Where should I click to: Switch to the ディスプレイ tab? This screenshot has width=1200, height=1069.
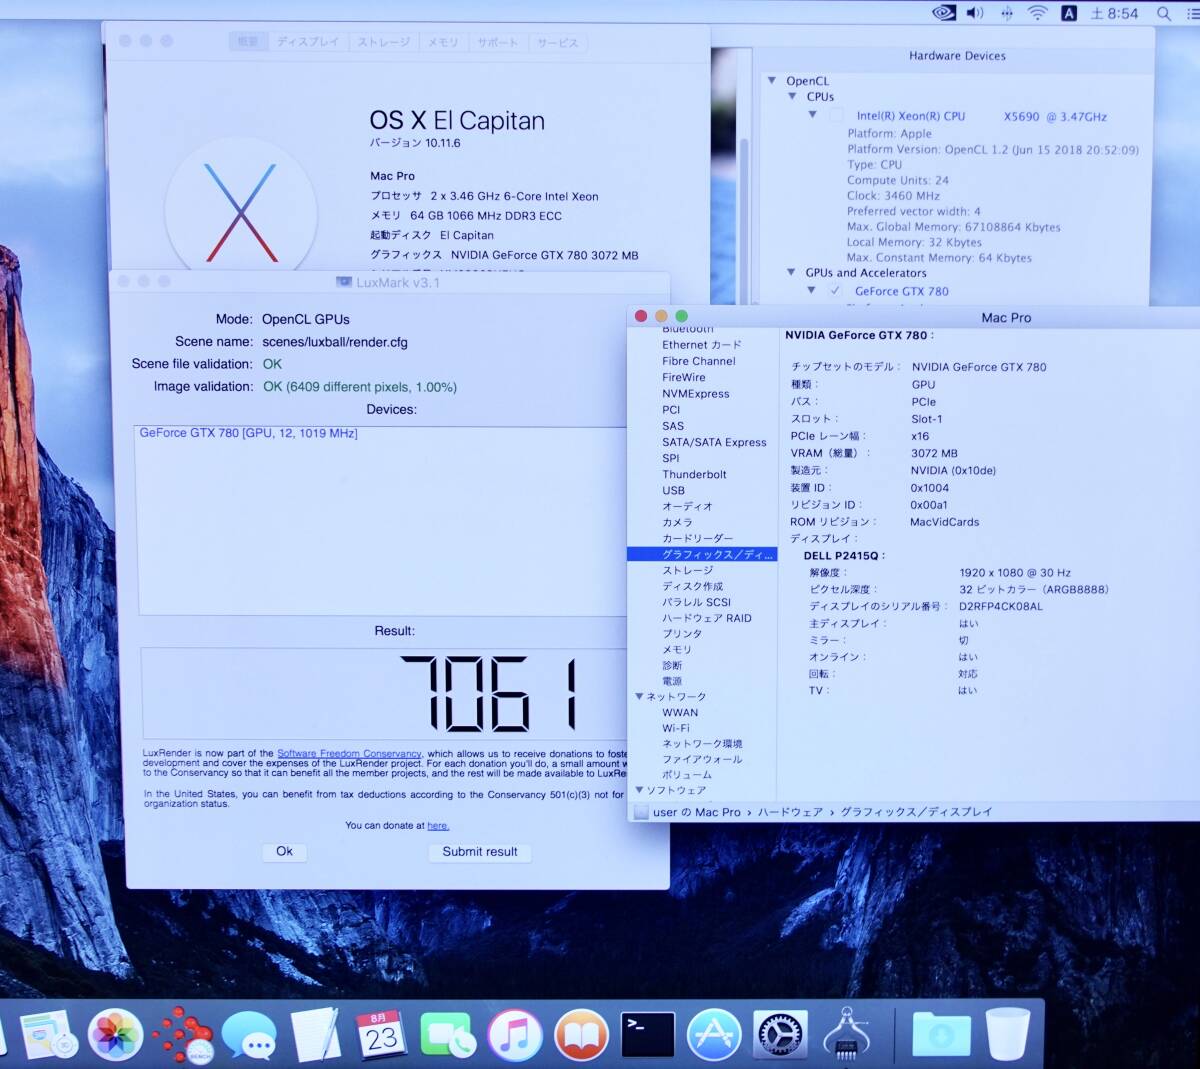[x=308, y=42]
